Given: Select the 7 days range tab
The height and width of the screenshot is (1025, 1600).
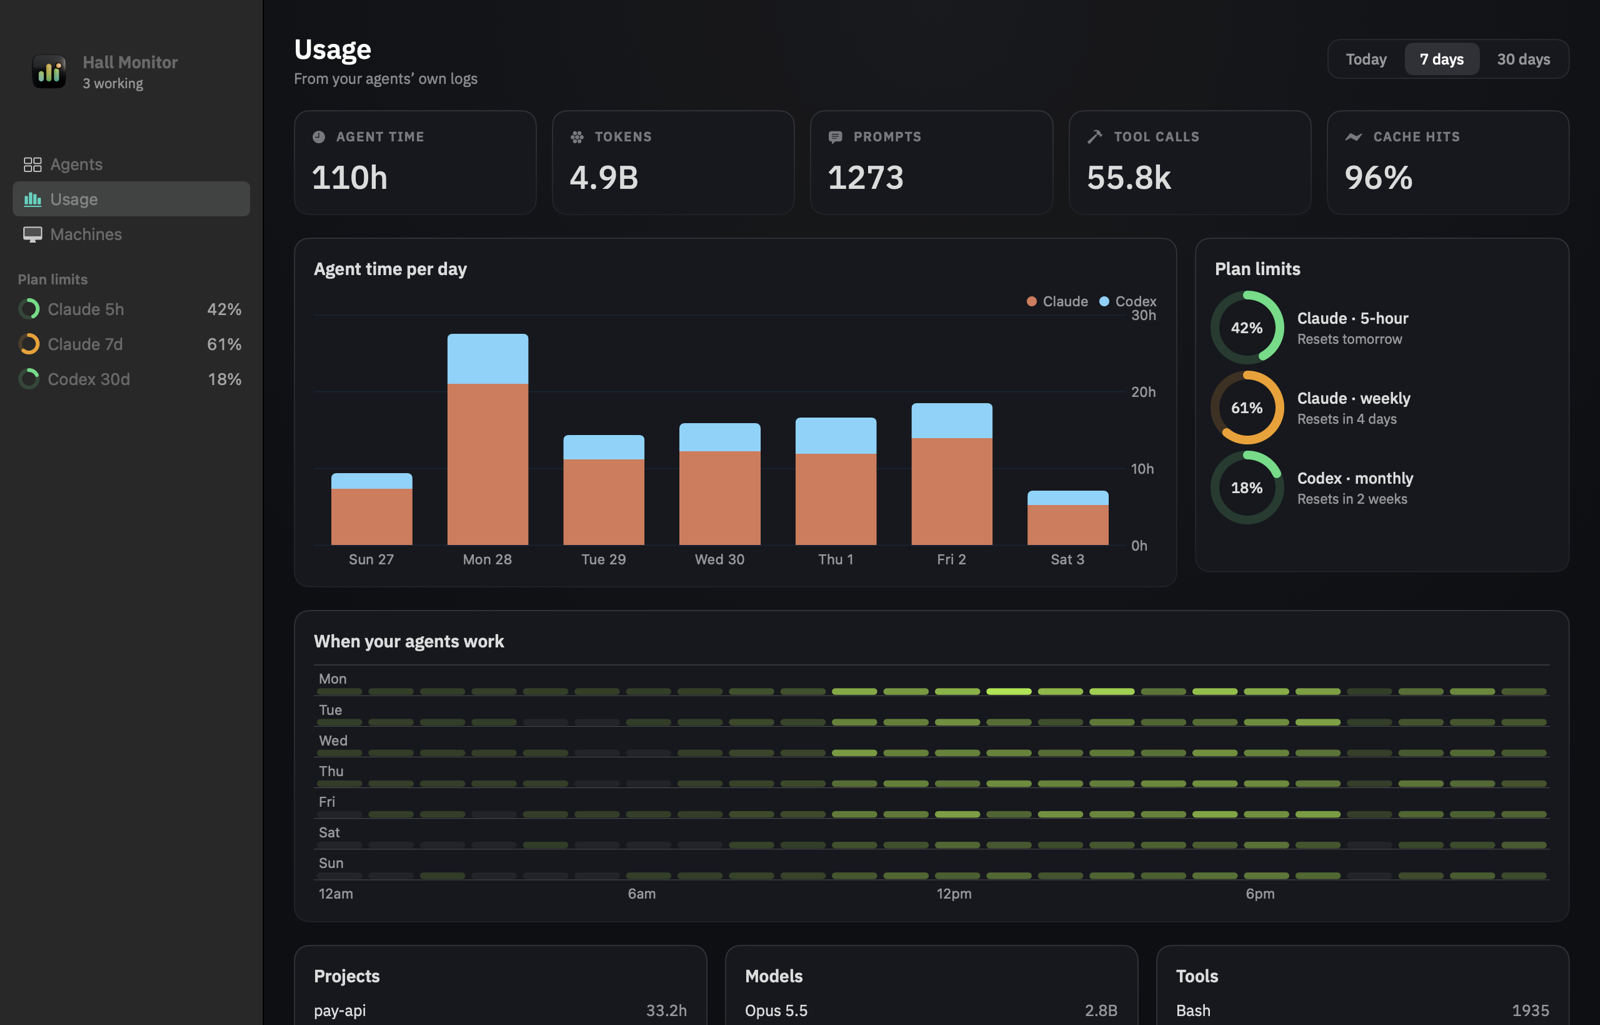Looking at the screenshot, I should pyautogui.click(x=1442, y=59).
